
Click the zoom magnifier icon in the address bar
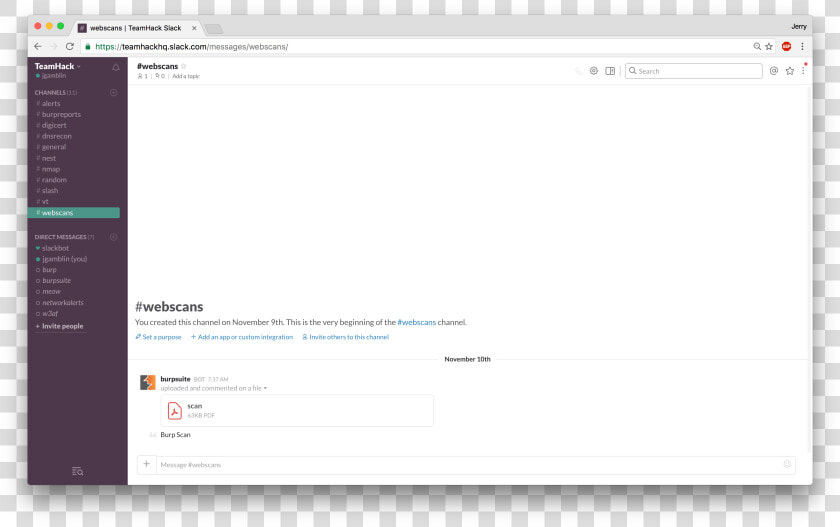757,47
